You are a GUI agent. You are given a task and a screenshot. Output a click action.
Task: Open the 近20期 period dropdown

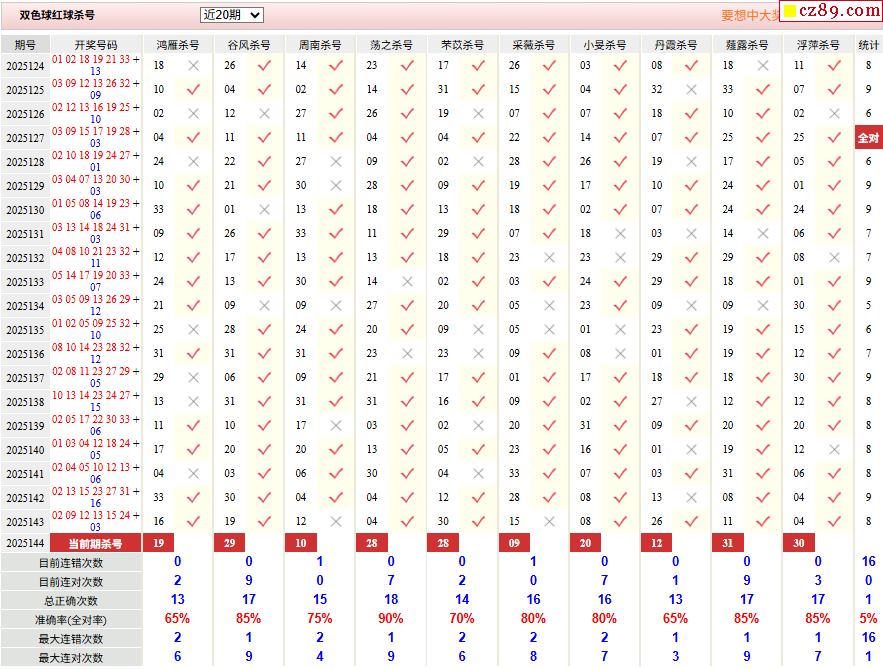click(x=231, y=15)
